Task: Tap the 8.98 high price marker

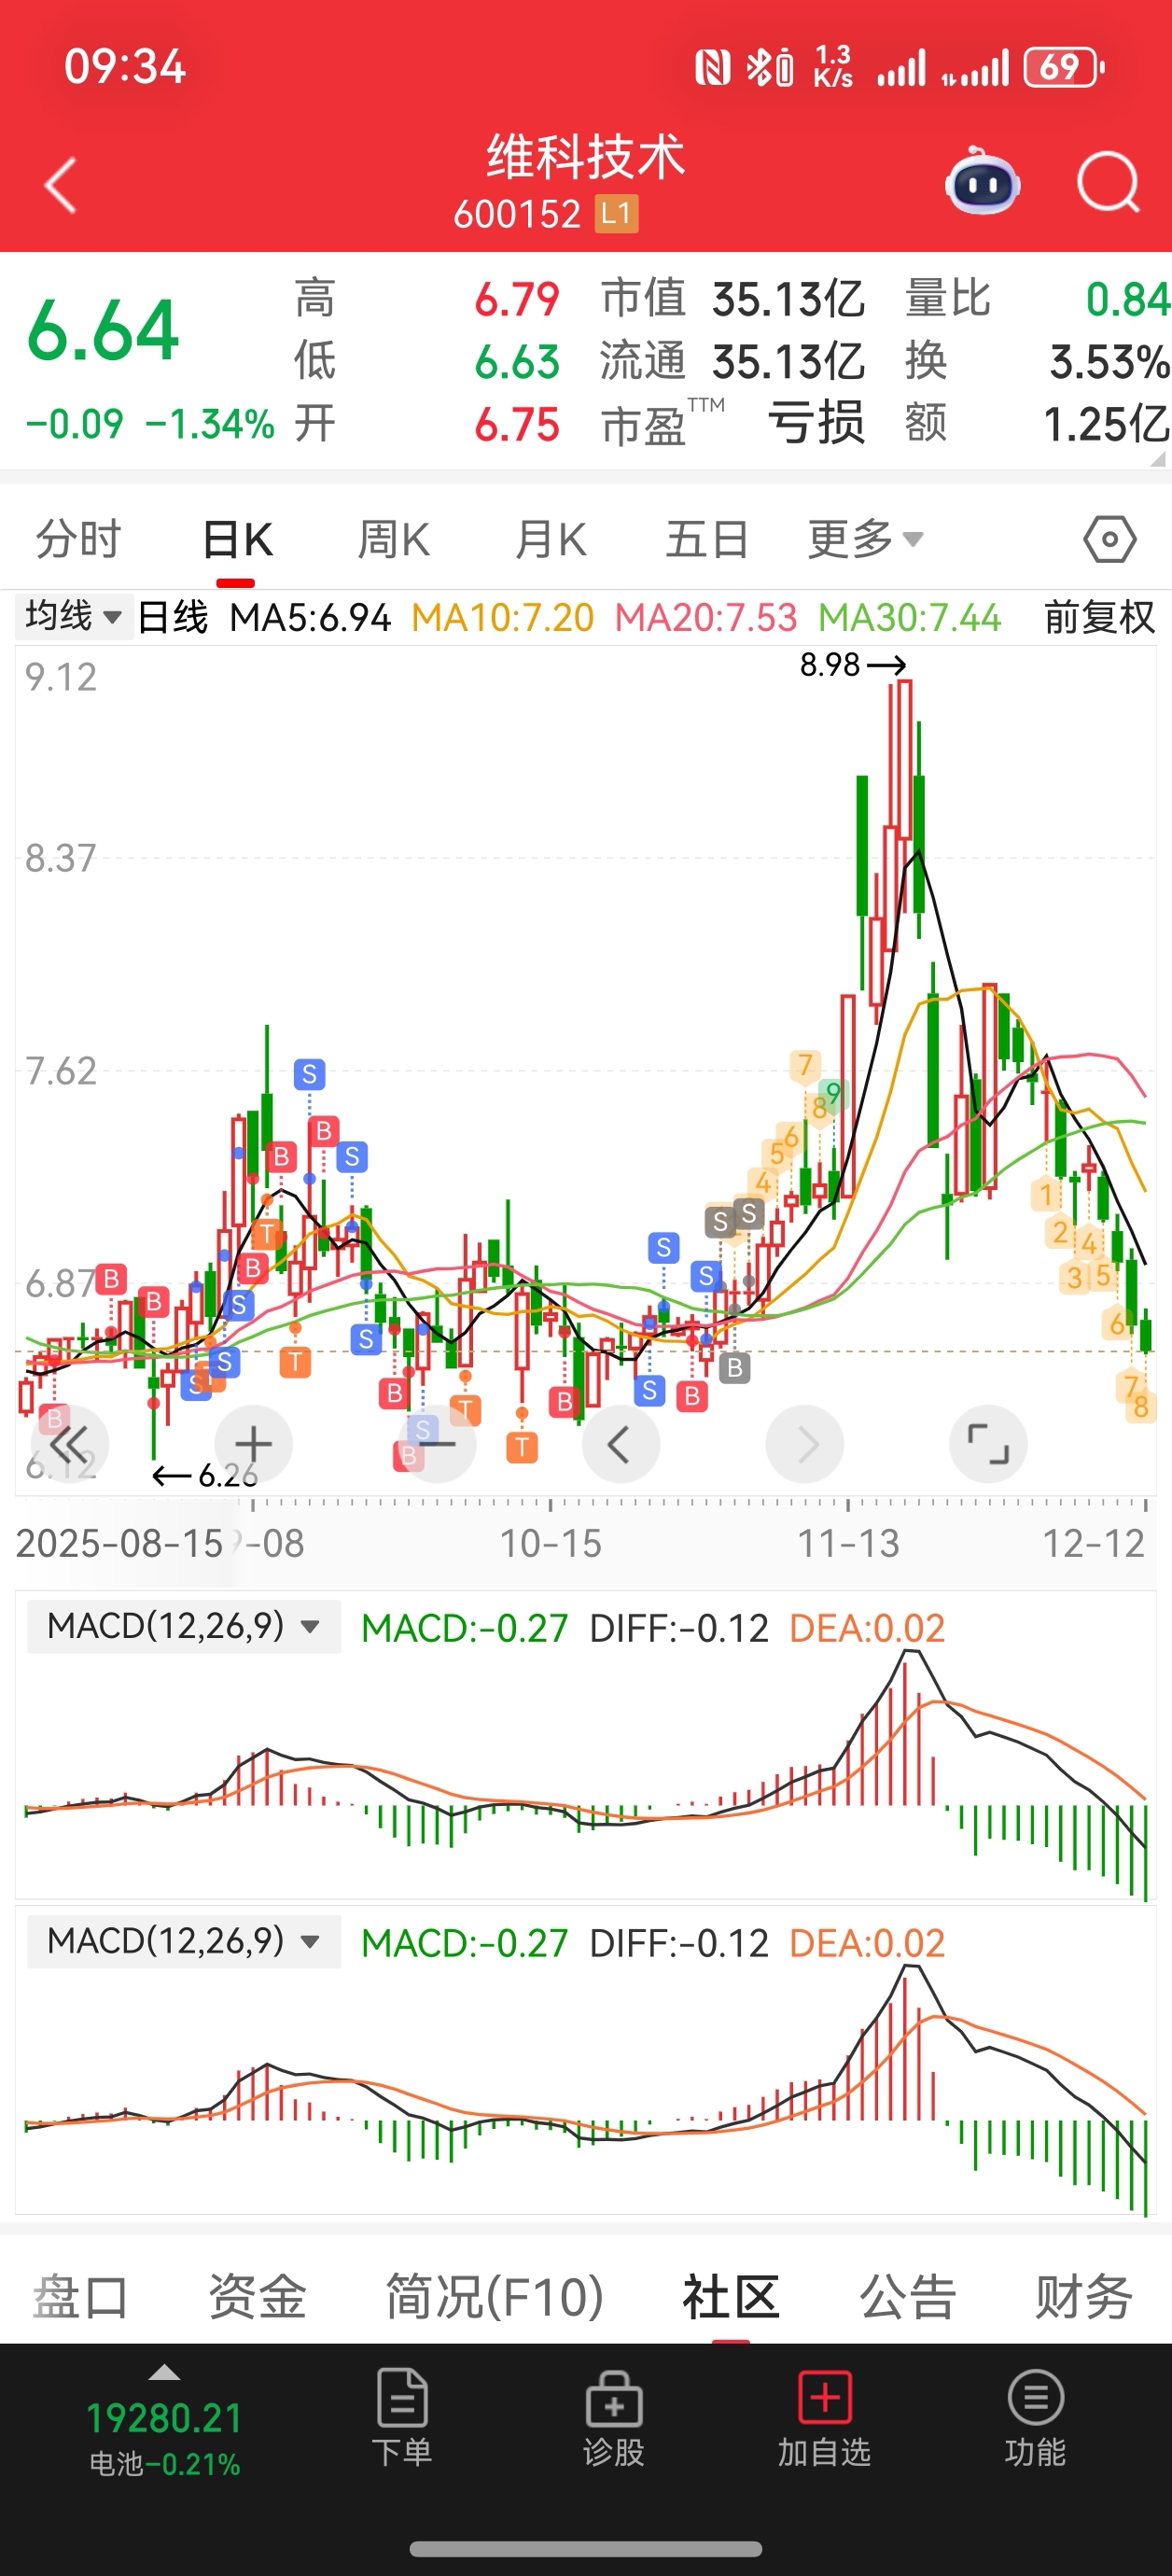Action: coord(852,664)
